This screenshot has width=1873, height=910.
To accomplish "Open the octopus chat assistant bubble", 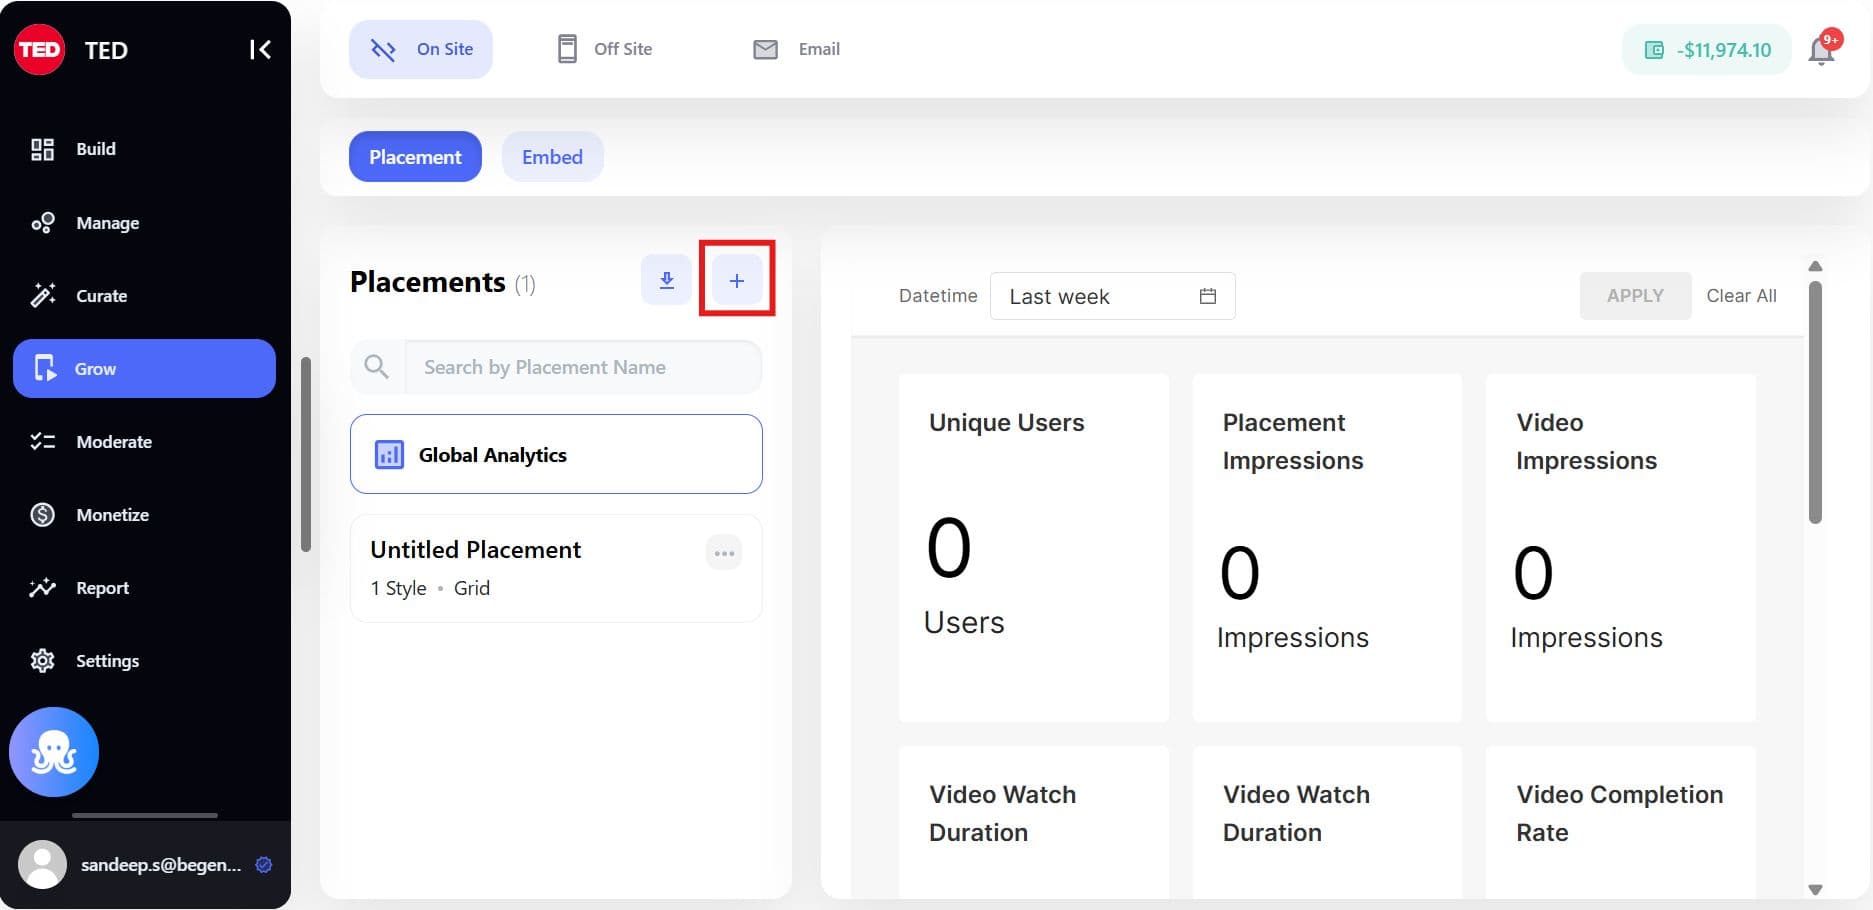I will tap(54, 752).
